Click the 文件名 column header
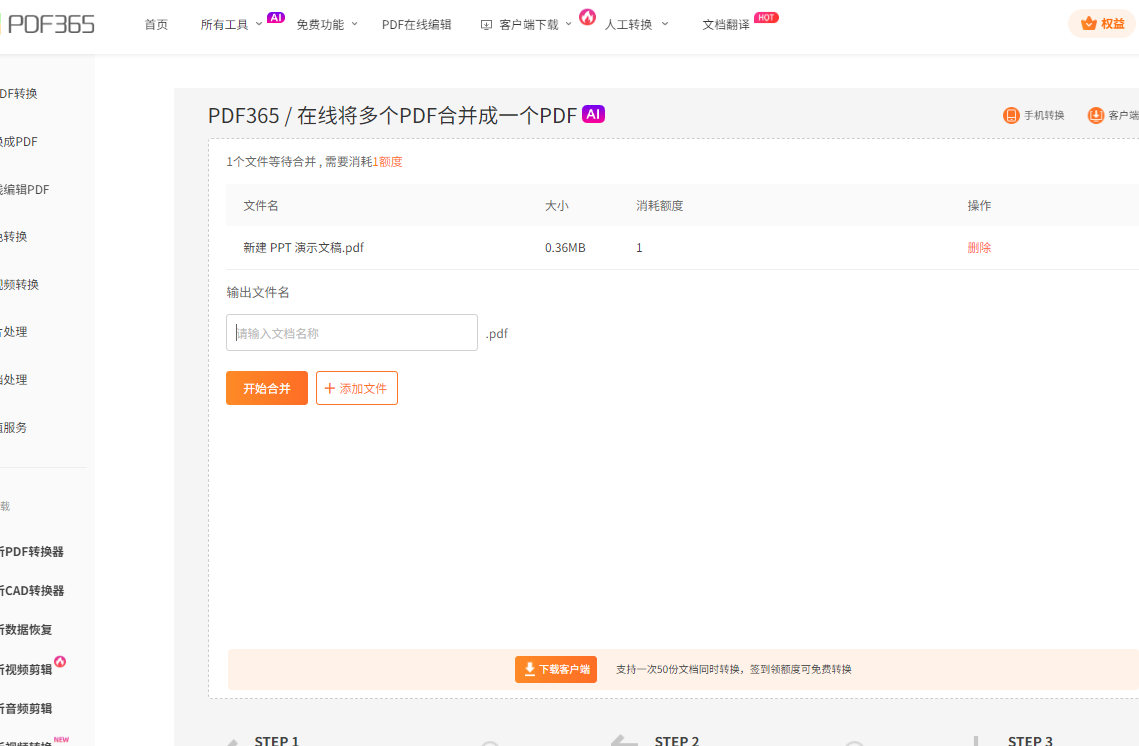 (x=261, y=206)
